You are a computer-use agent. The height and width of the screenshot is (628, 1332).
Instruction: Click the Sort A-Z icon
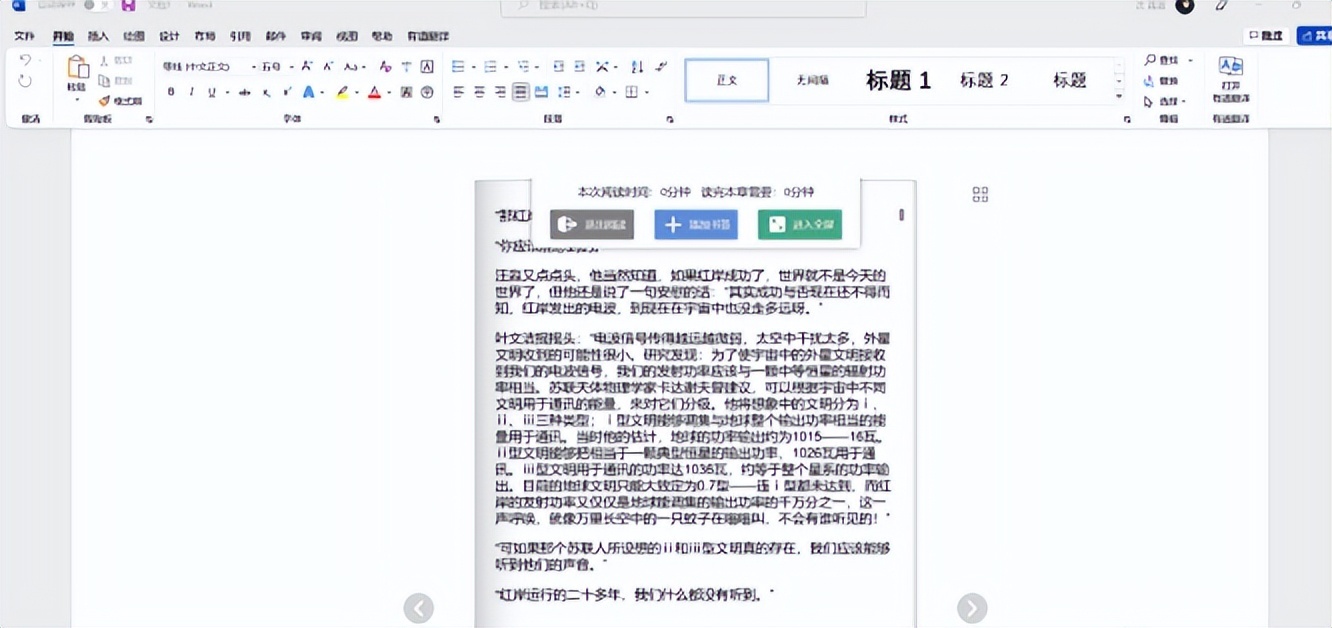637,67
